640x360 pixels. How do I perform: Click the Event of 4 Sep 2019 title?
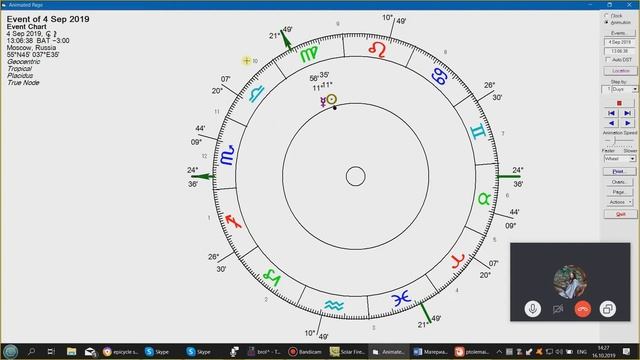click(48, 19)
